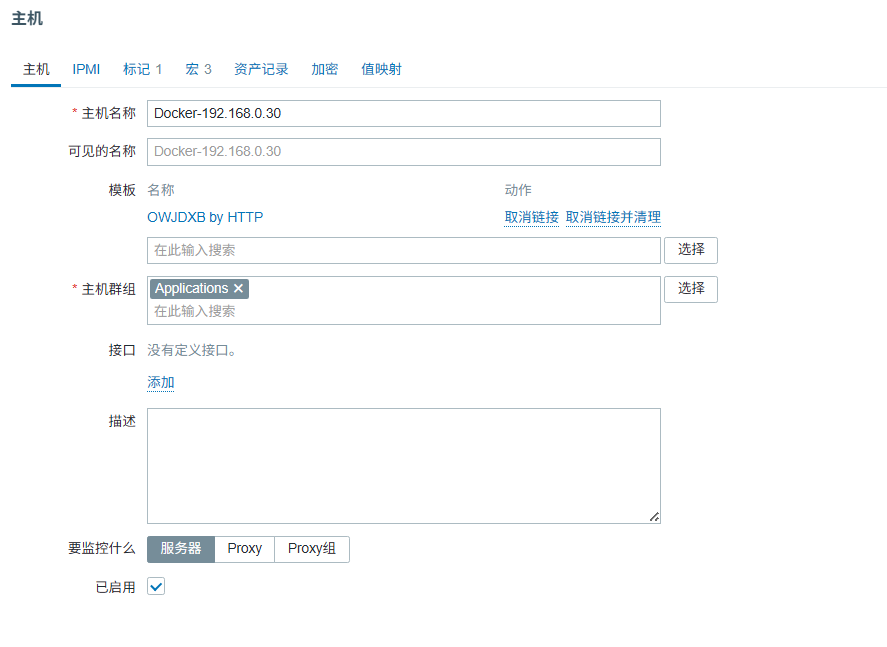Focus the 可见的名称 input field
The height and width of the screenshot is (647, 887).
pos(404,152)
